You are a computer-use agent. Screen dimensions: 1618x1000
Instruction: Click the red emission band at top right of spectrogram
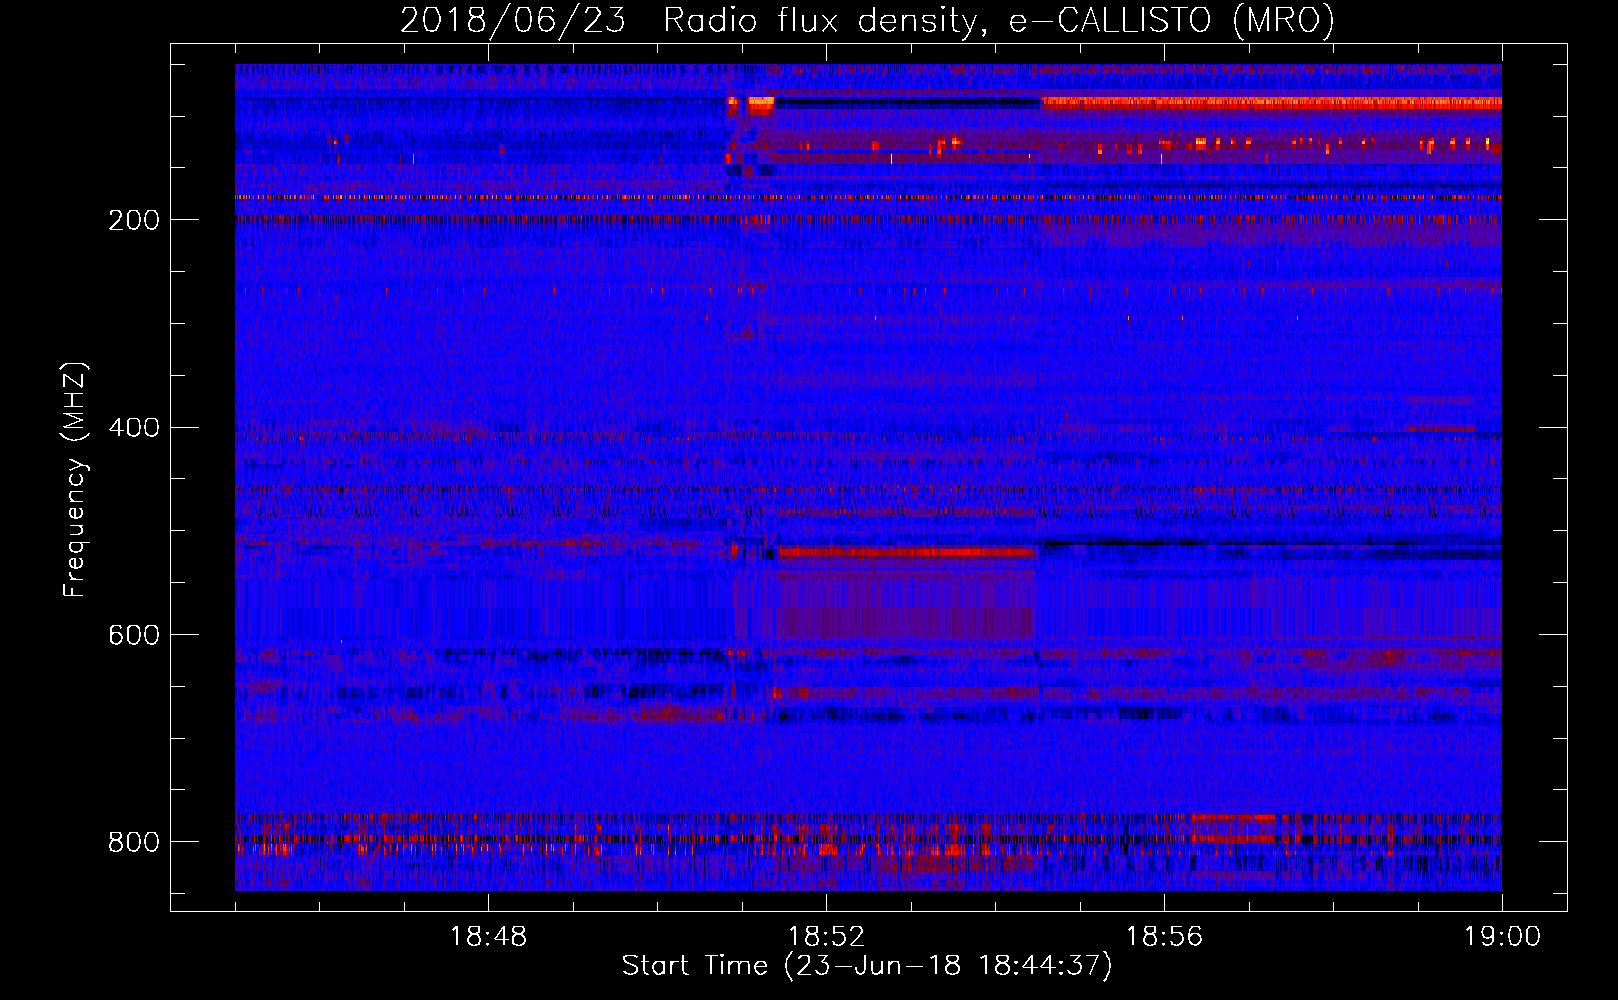click(x=1271, y=102)
